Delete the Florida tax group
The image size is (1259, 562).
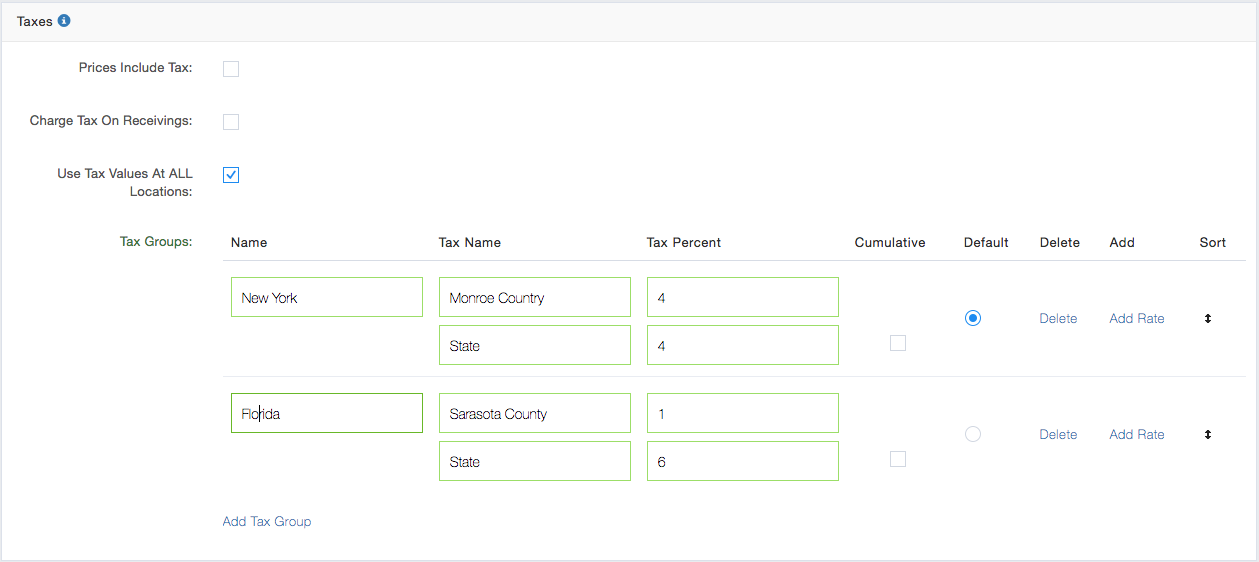[1058, 435]
